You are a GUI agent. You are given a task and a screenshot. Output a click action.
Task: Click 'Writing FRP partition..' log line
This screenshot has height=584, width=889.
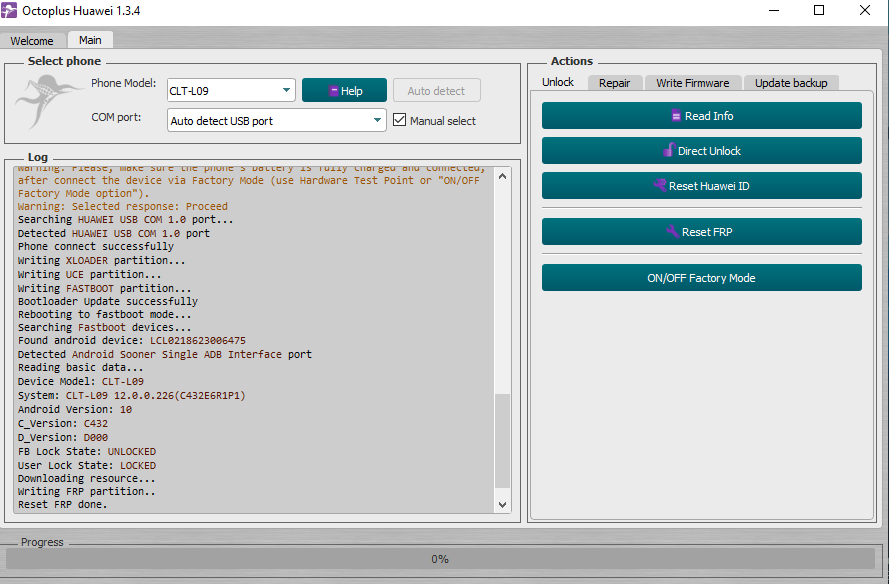pos(87,491)
